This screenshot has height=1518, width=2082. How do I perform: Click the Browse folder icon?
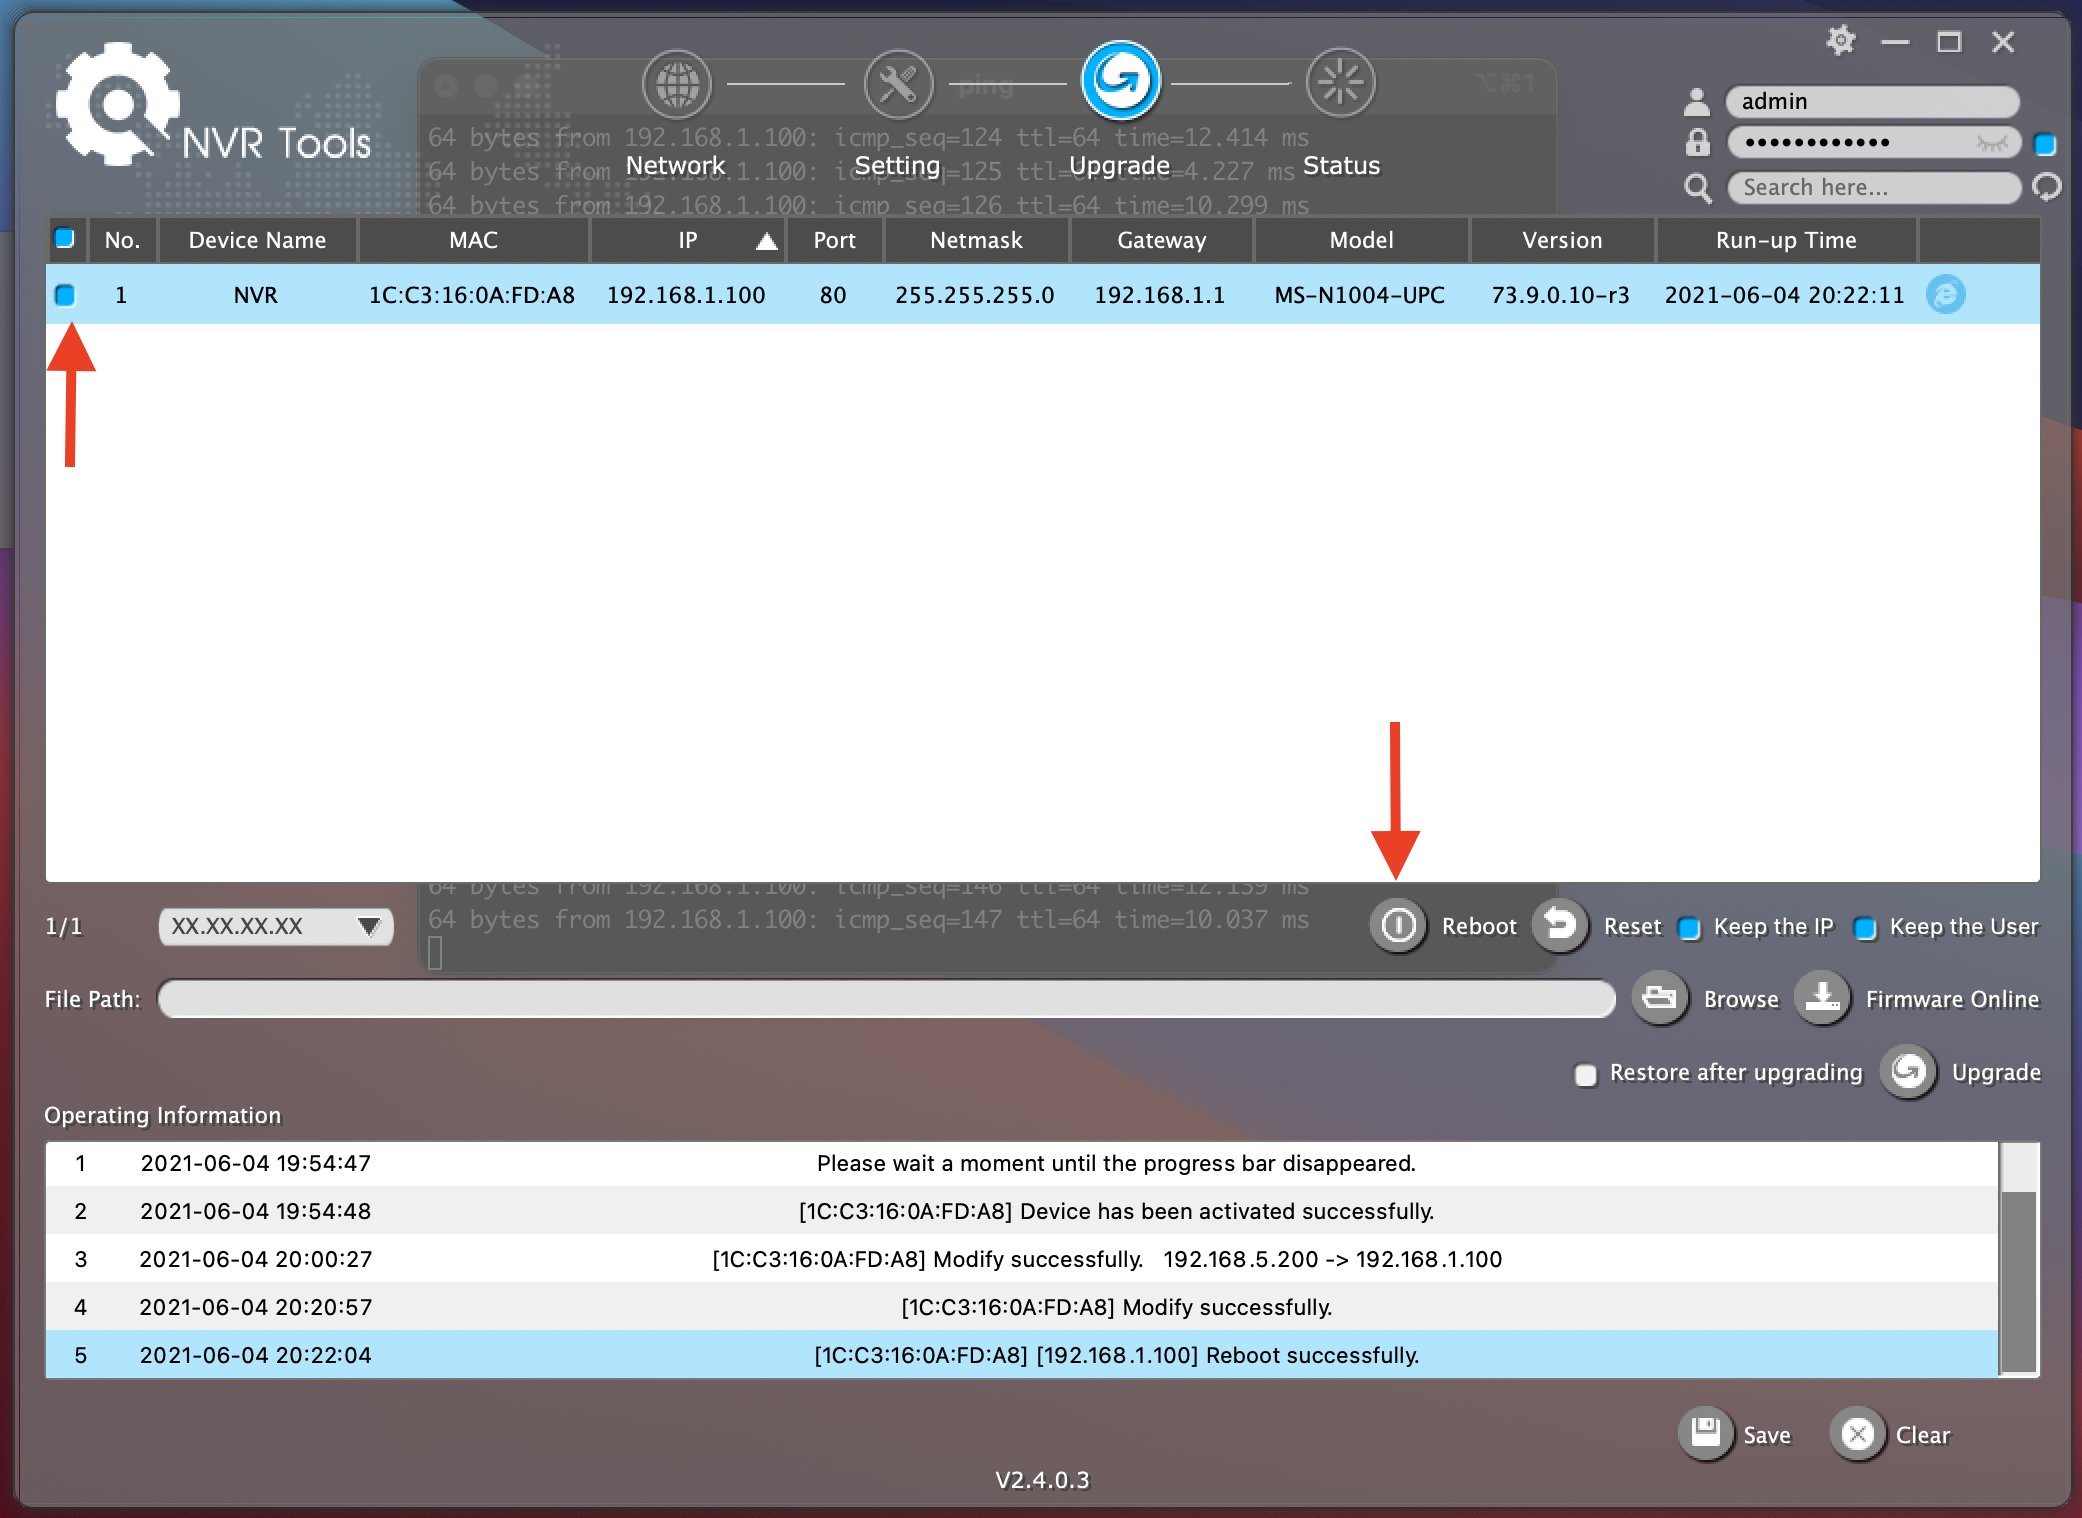(x=1660, y=998)
